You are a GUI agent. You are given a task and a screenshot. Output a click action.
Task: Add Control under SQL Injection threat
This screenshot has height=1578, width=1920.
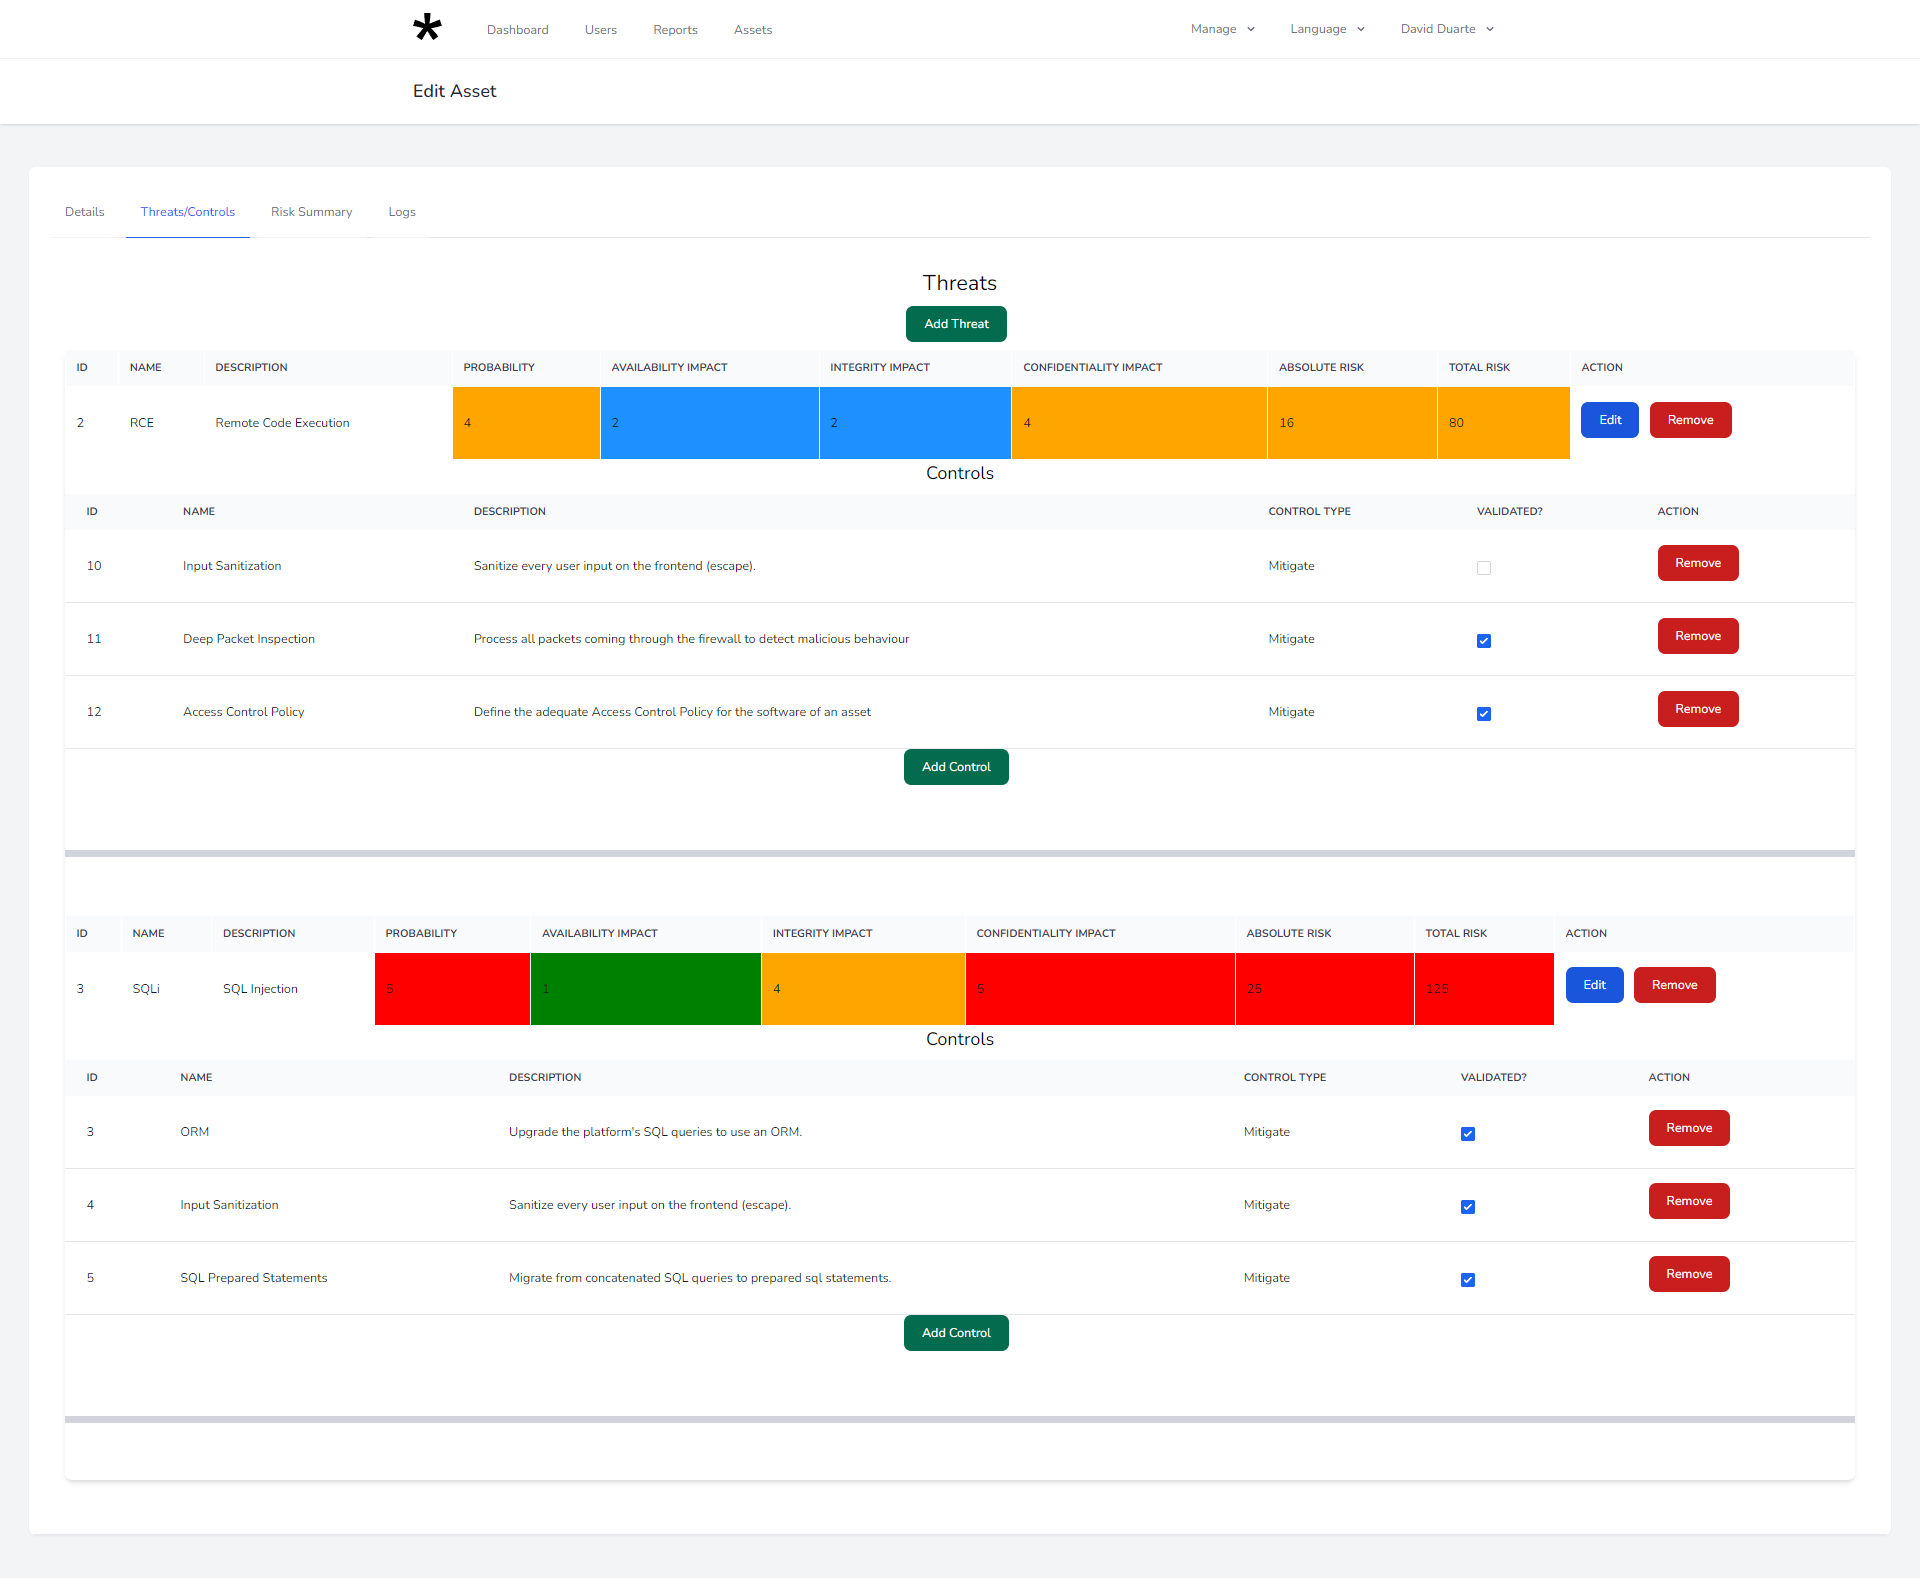[x=956, y=1333]
